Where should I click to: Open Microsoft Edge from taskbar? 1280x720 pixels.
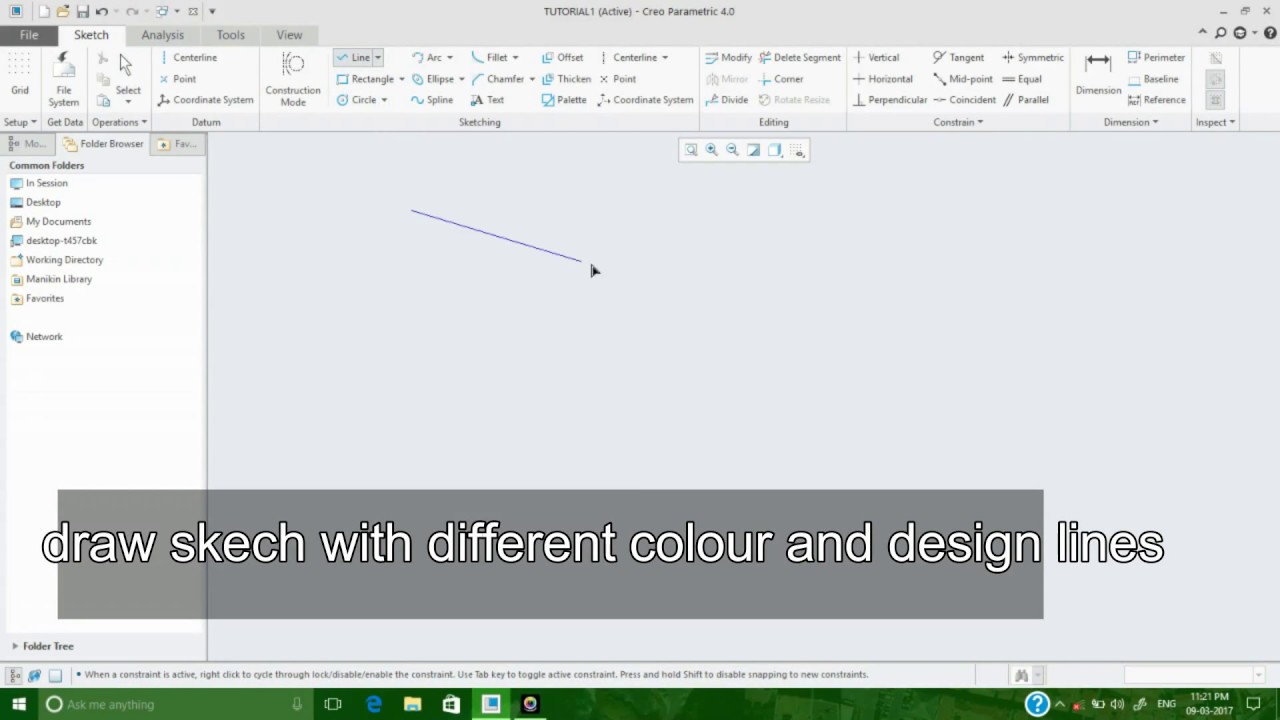point(374,704)
